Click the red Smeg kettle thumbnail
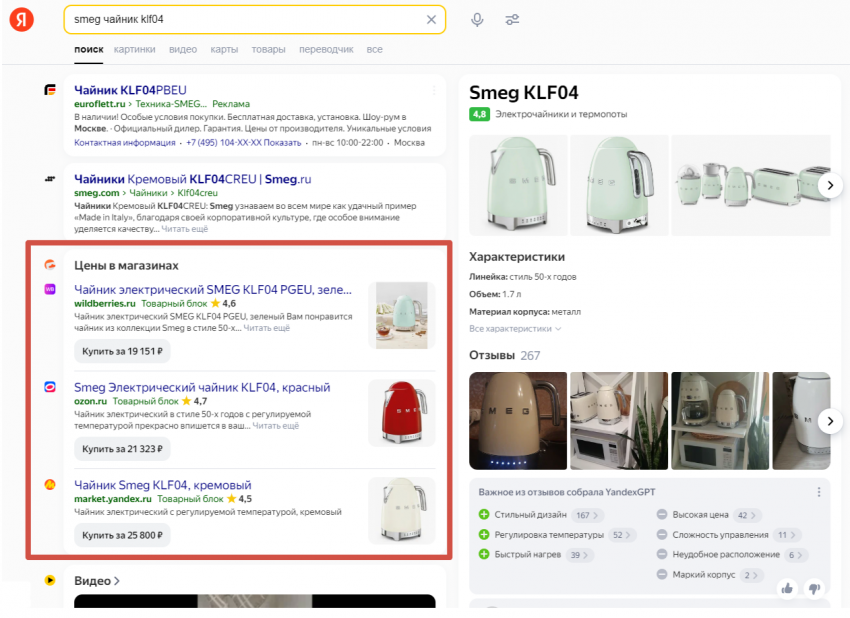The width and height of the screenshot is (850, 618). pos(401,413)
